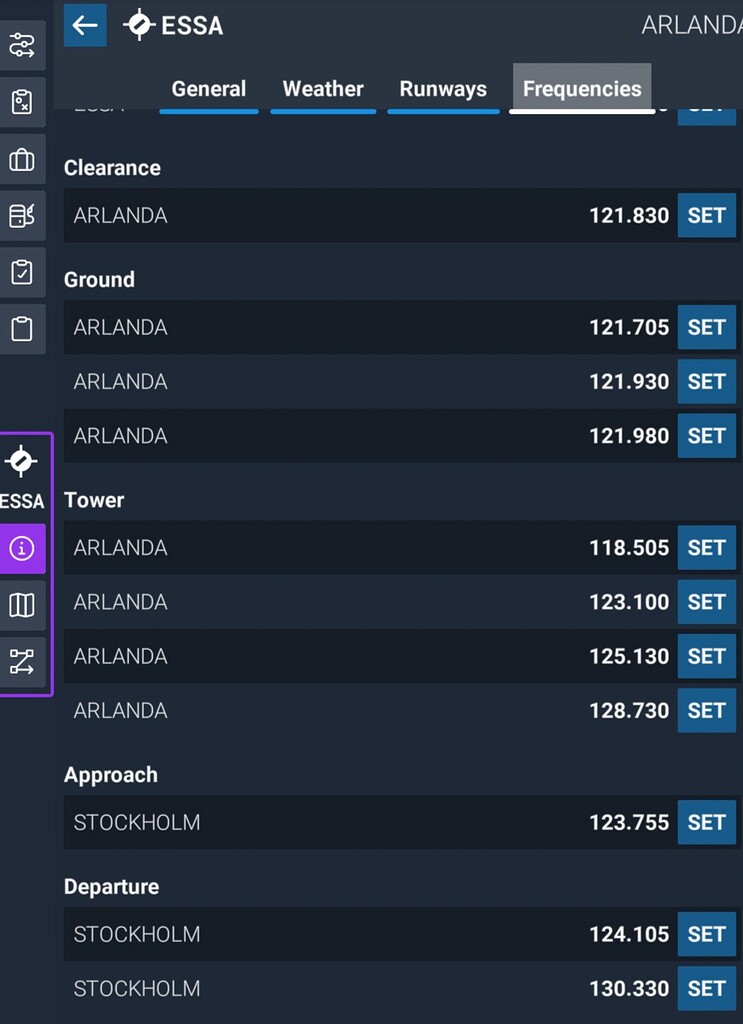This screenshot has height=1024, width=743.
Task: Switch to the General tab
Action: (209, 89)
